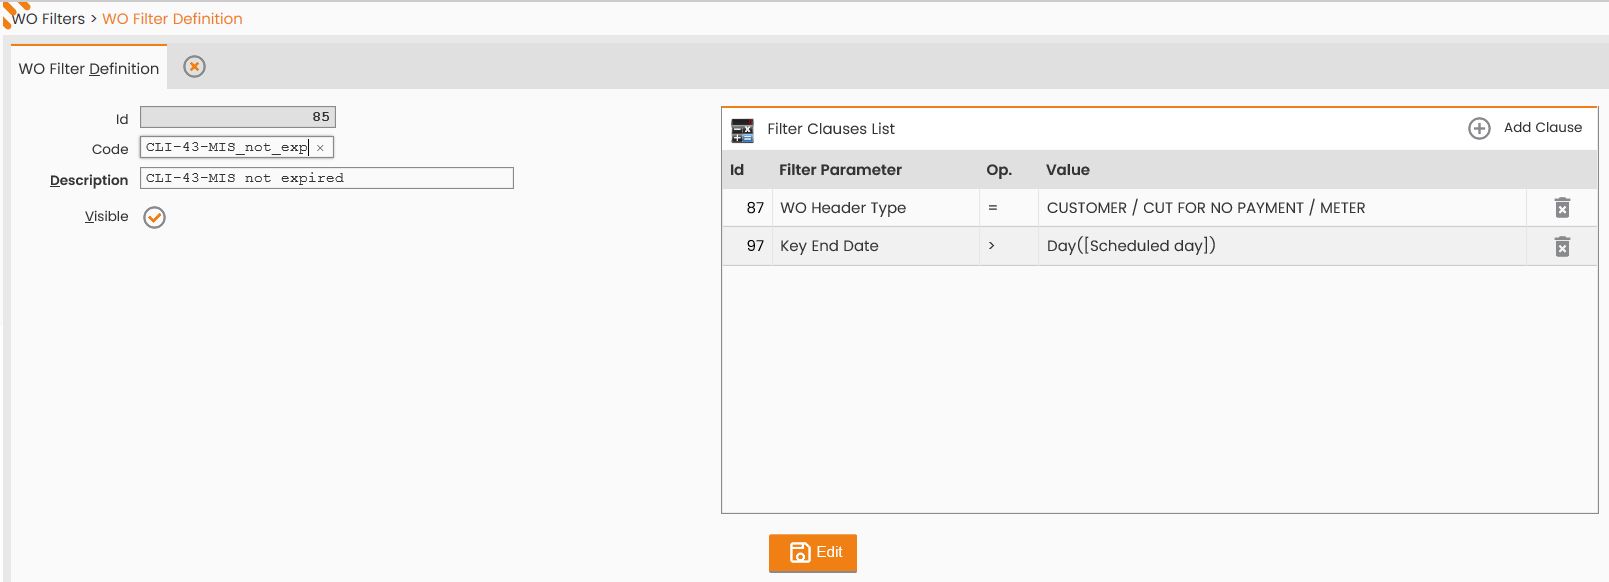The width and height of the screenshot is (1609, 582).
Task: Click the Op. column header
Action: (x=999, y=170)
